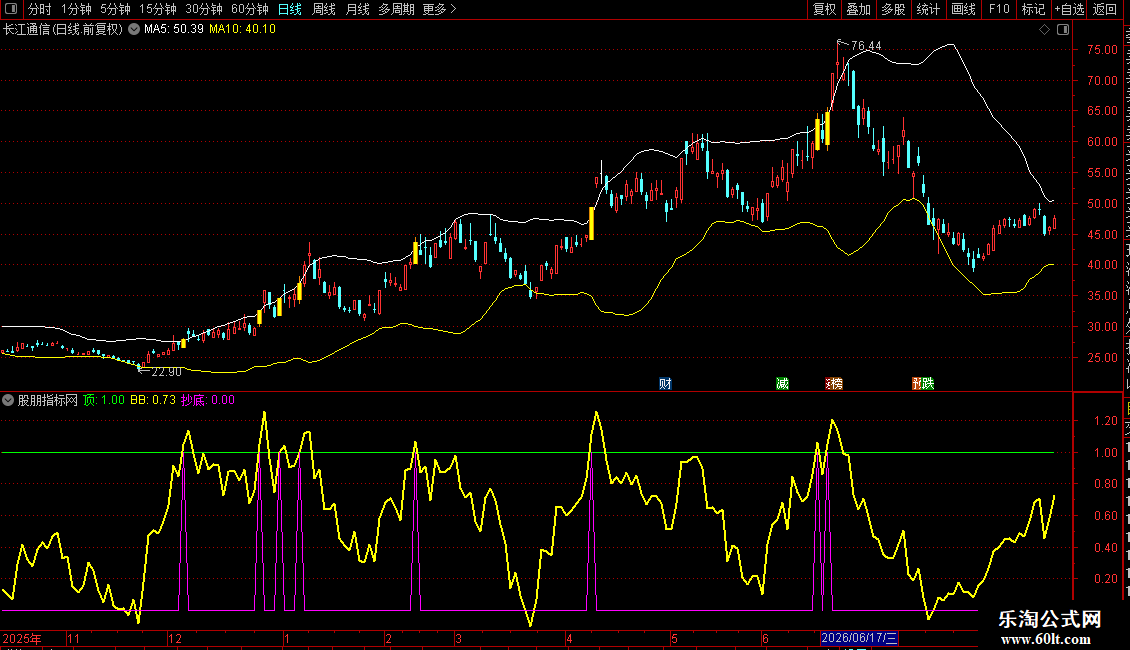This screenshot has height=650, width=1130.
Task: Click the 返回 back button
Action: [x=1104, y=9]
